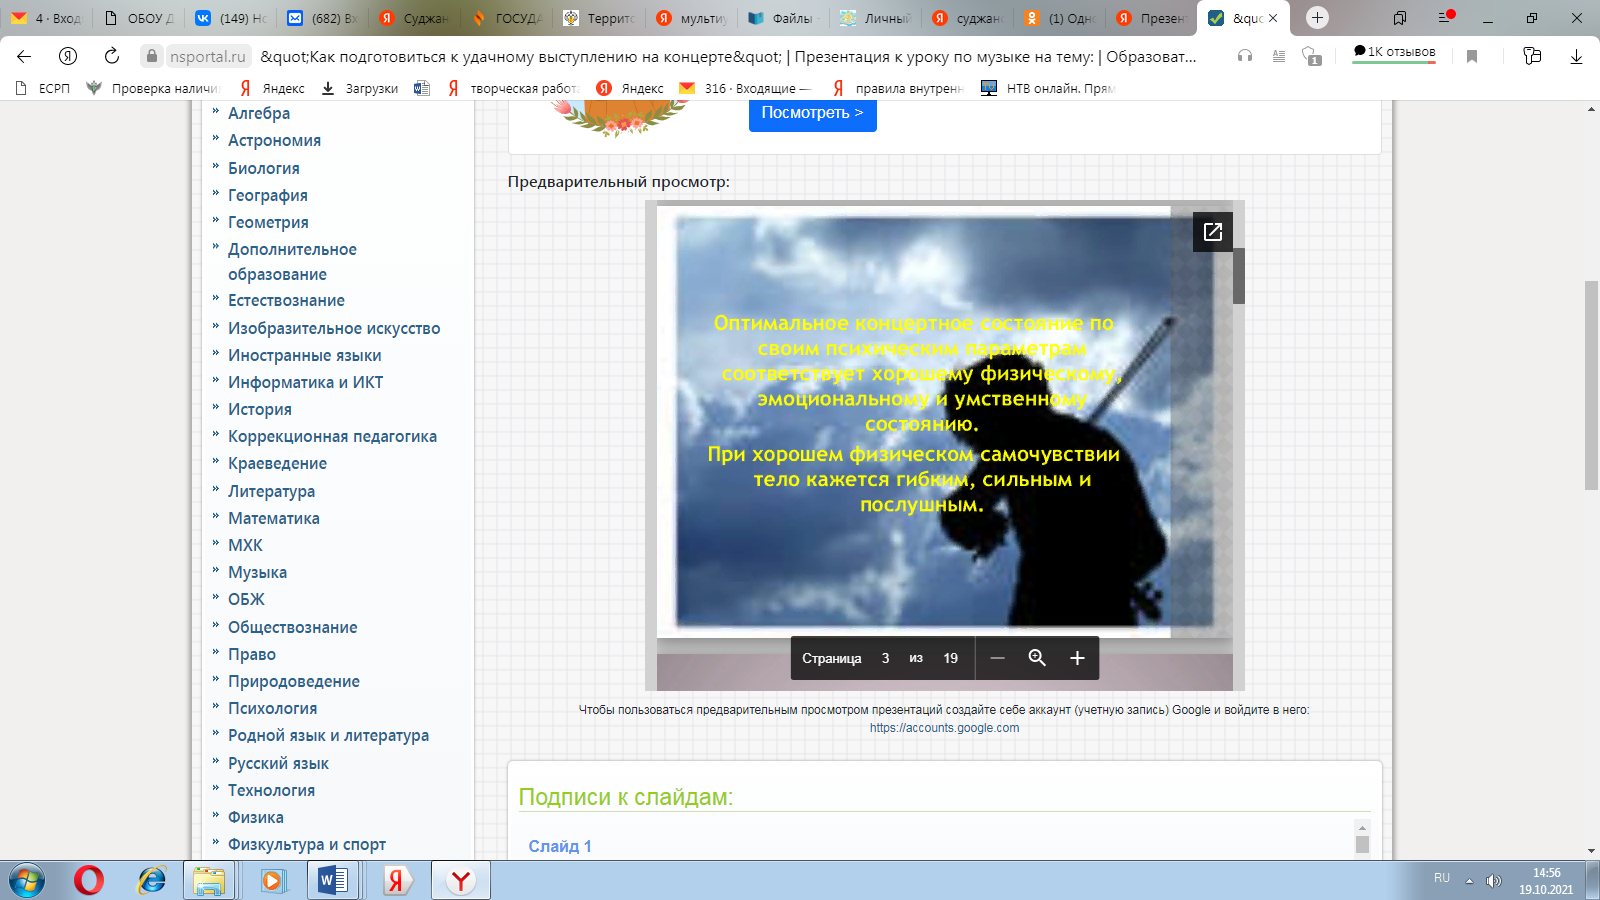Bookmark this page
The image size is (1600, 900).
(x=1472, y=56)
